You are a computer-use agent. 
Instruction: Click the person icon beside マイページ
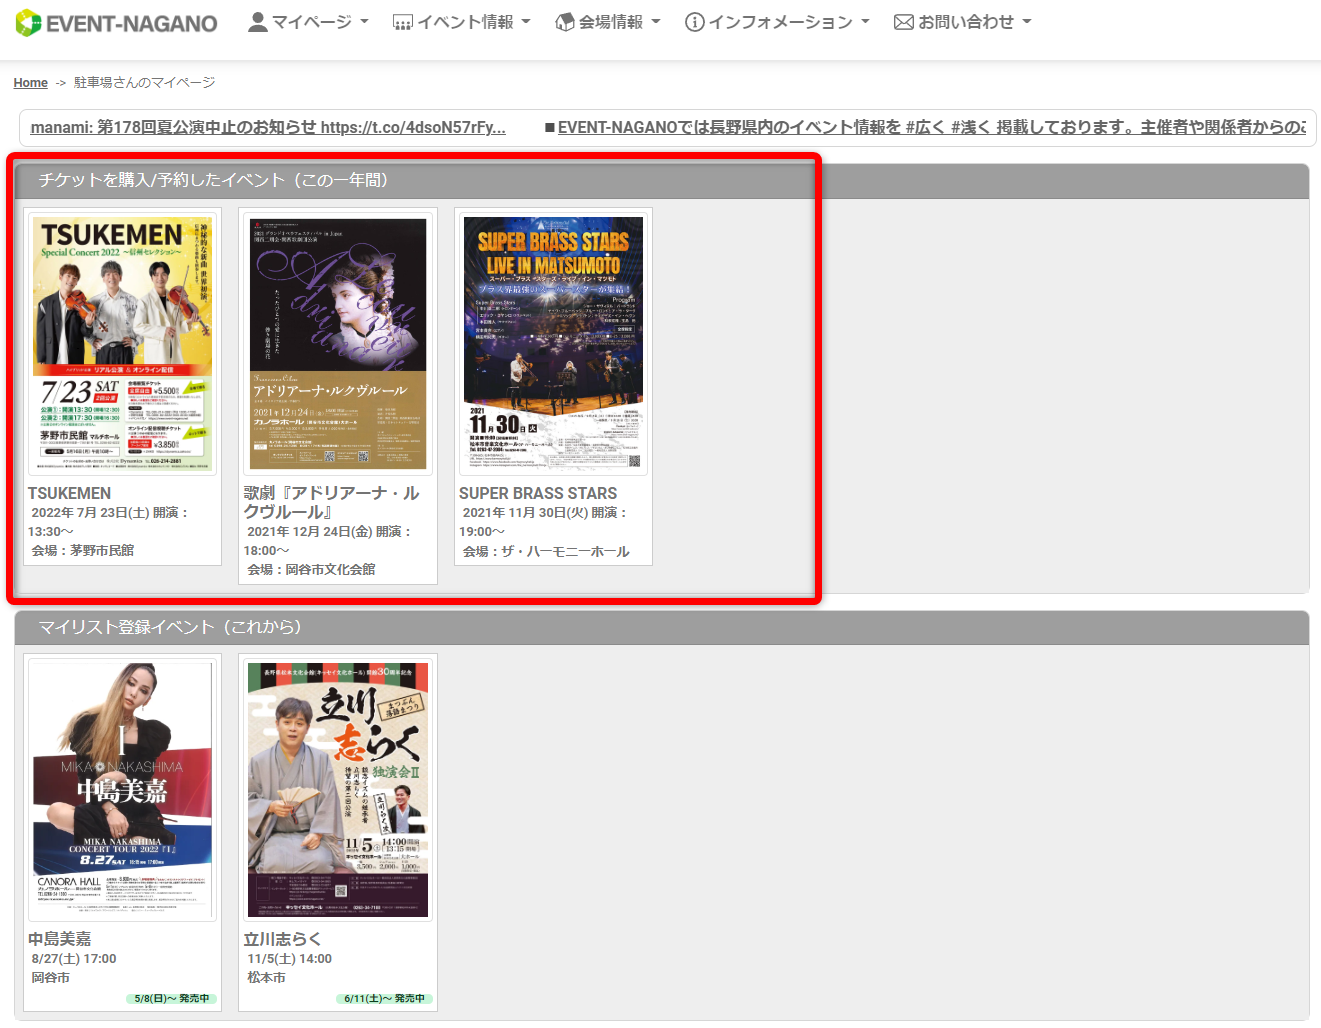[x=258, y=22]
